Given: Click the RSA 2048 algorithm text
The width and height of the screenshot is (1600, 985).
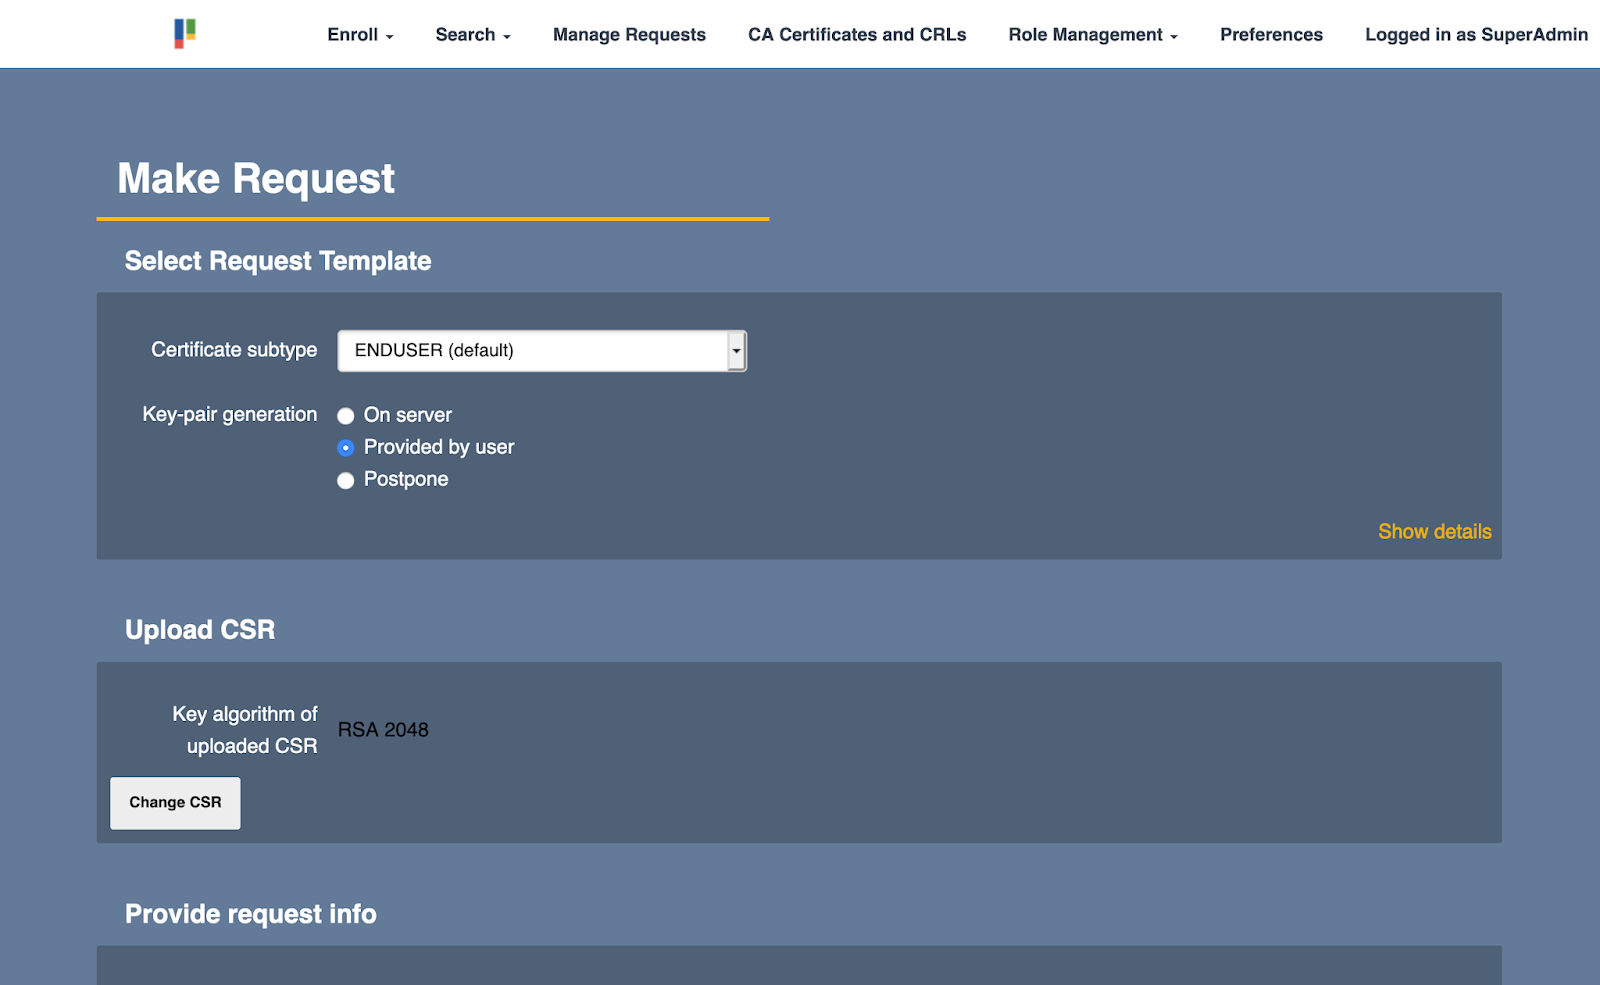Looking at the screenshot, I should click(x=382, y=729).
